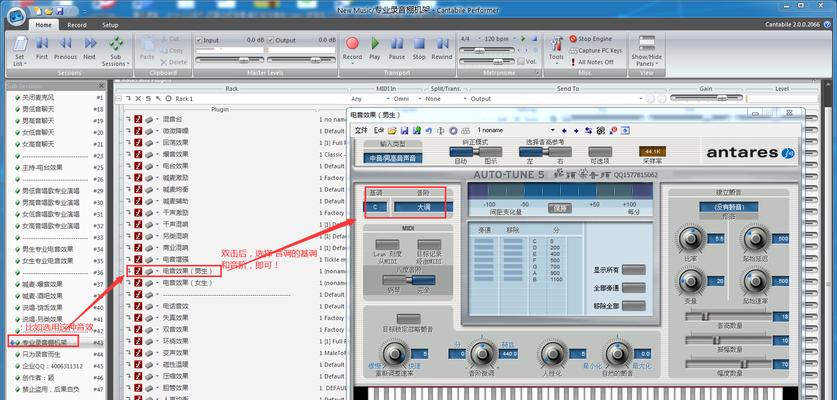Click the undo arrow in plugin toolbar
This screenshot has width=837, height=400.
(429, 130)
